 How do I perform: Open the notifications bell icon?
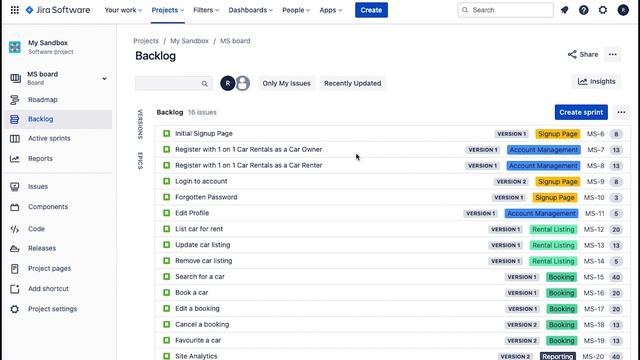564,10
